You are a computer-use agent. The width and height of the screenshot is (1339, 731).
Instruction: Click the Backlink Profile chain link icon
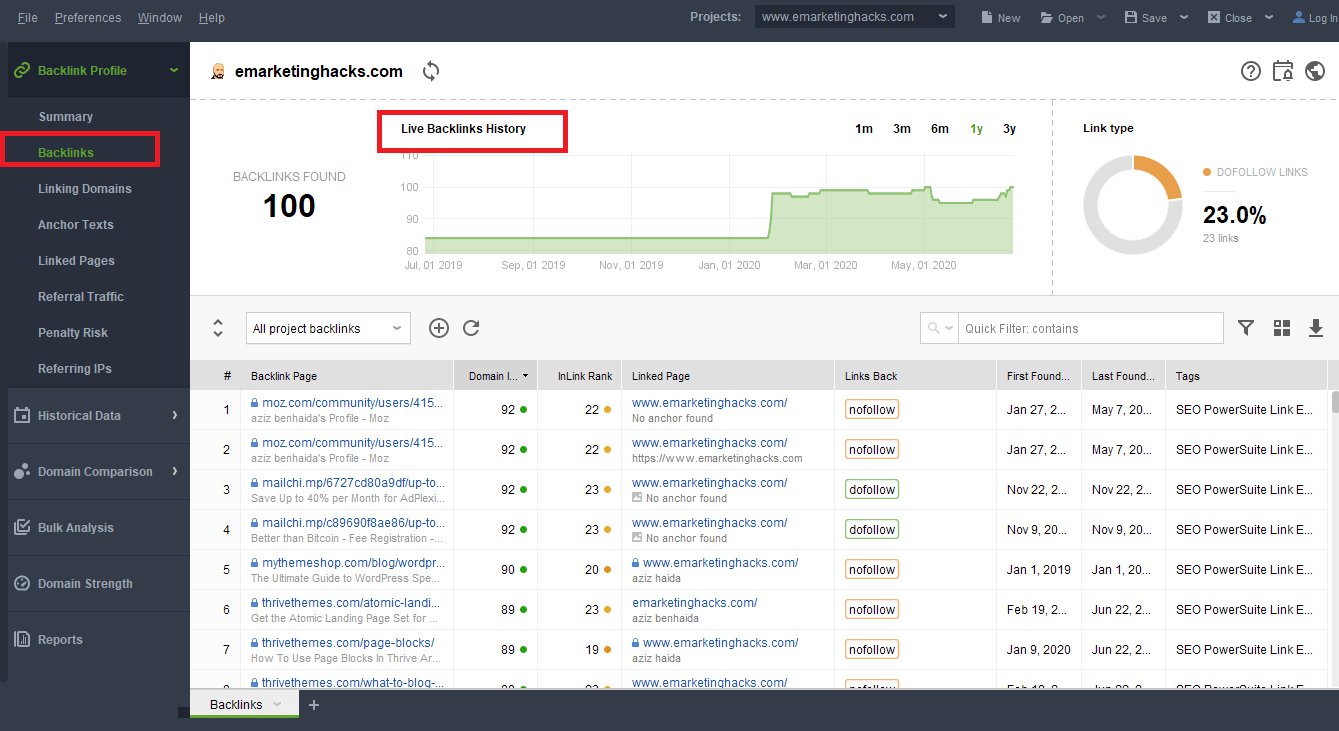point(22,71)
